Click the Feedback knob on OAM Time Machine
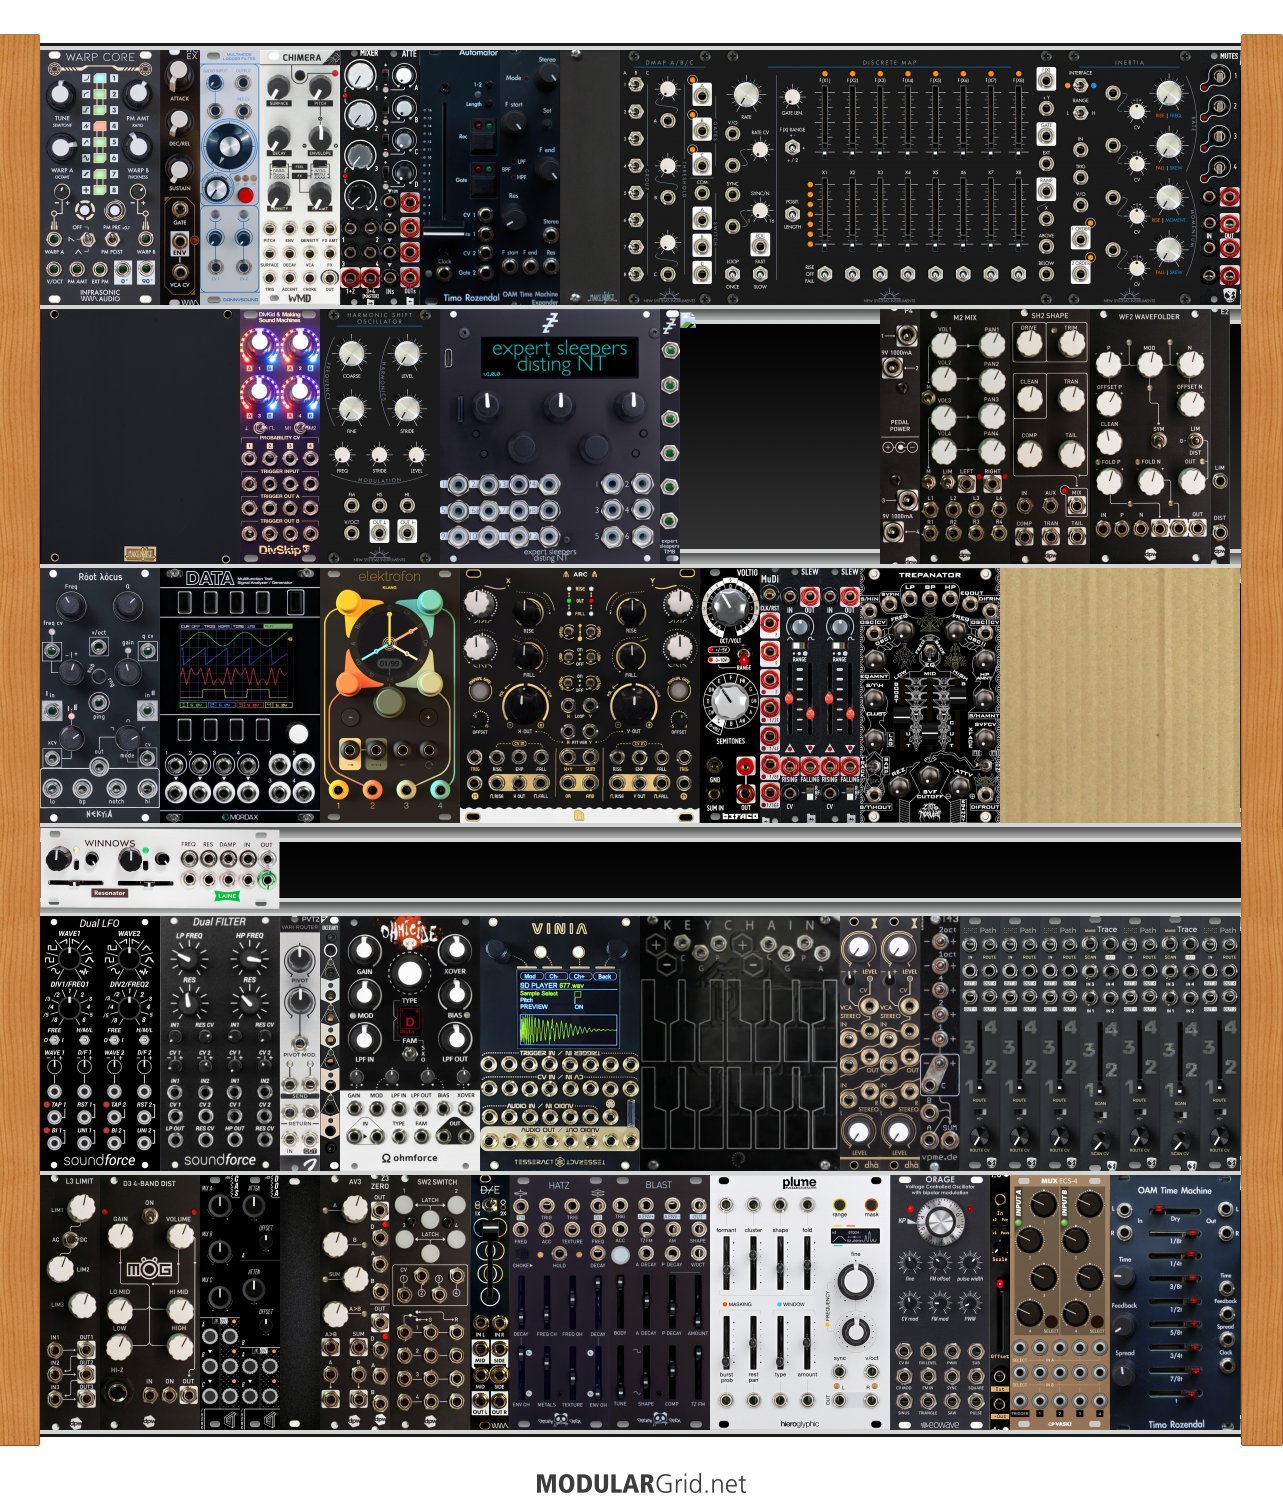The image size is (1283, 1505). [x=1125, y=1325]
